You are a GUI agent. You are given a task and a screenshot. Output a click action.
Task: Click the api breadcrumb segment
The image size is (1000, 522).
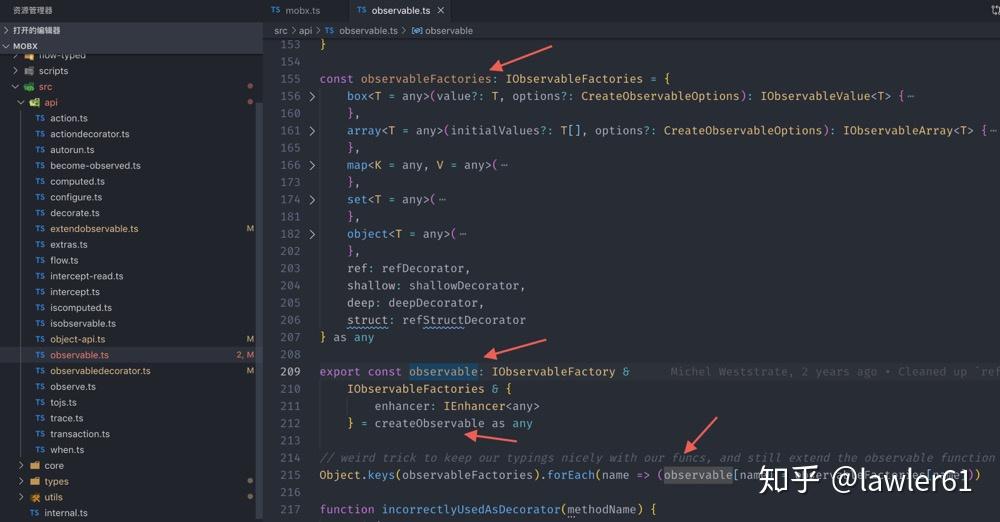(305, 31)
